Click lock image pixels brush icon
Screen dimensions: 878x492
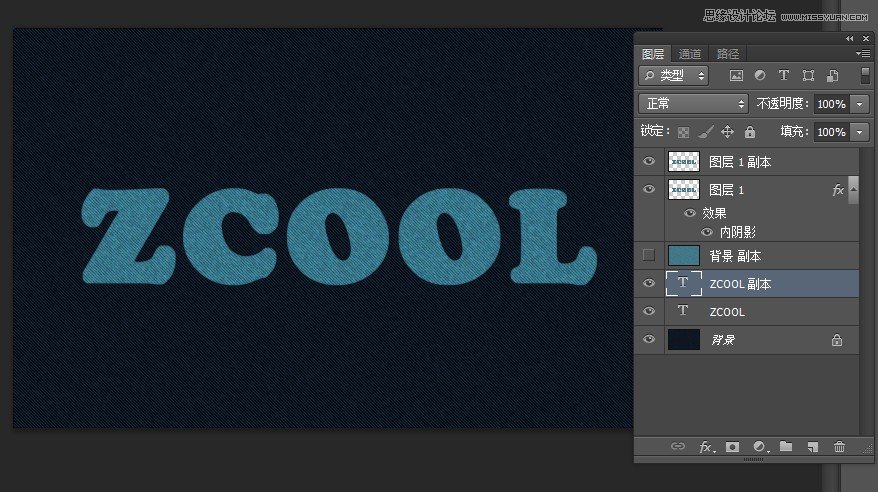click(706, 132)
